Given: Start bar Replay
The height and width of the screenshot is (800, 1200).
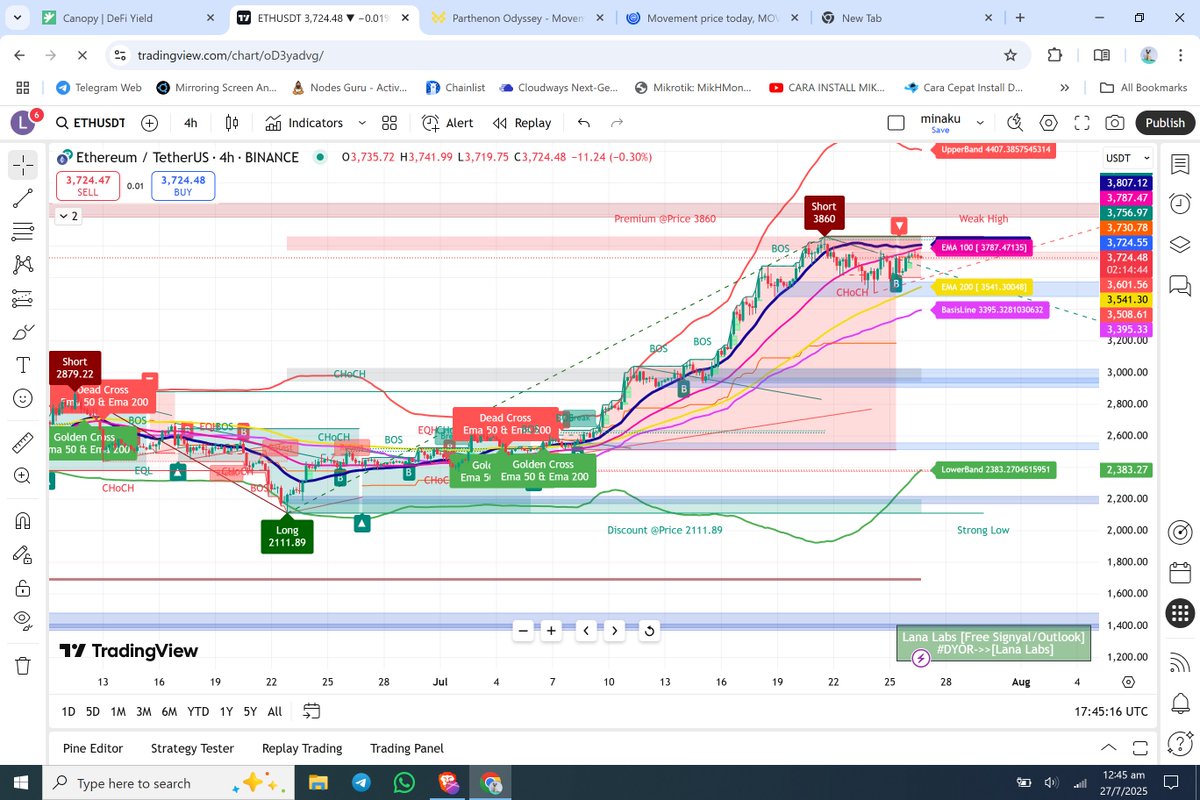Looking at the screenshot, I should [522, 123].
